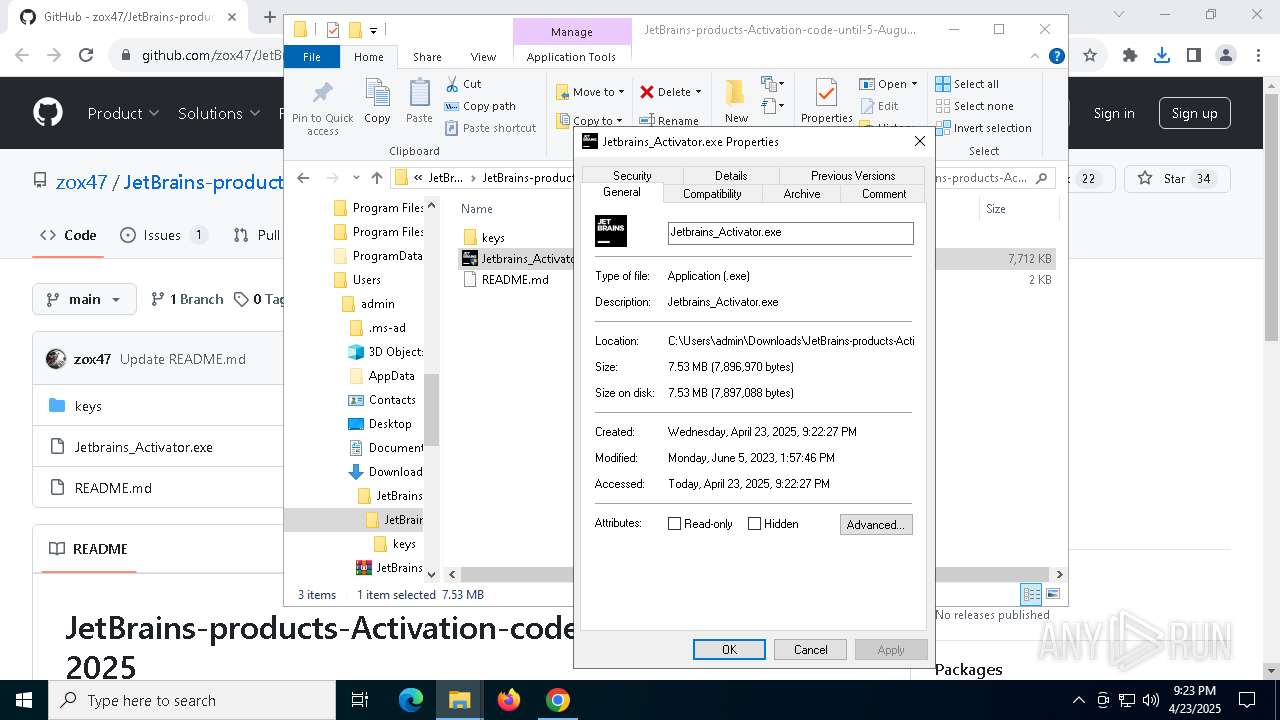This screenshot has width=1280, height=720.
Task: Click Explorer help question mark icon
Action: pyautogui.click(x=1056, y=57)
